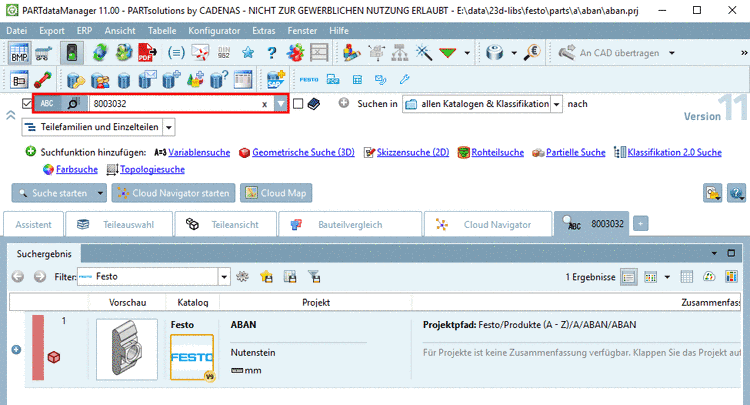Open the Variablensuche link
Screen dimensions: 750x405
[x=199, y=153]
